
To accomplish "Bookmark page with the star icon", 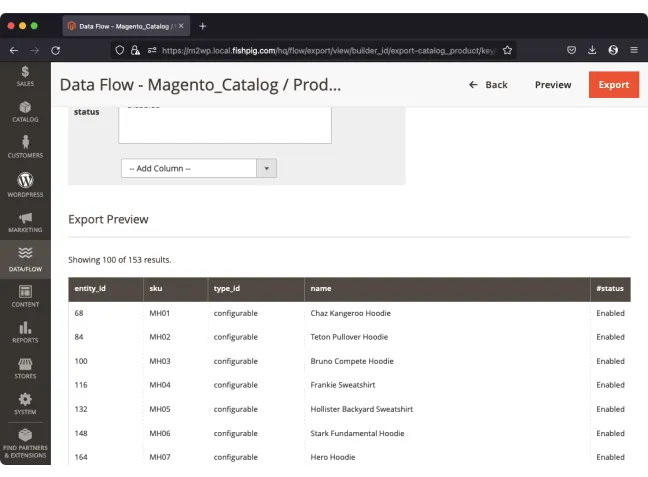I will [x=507, y=50].
